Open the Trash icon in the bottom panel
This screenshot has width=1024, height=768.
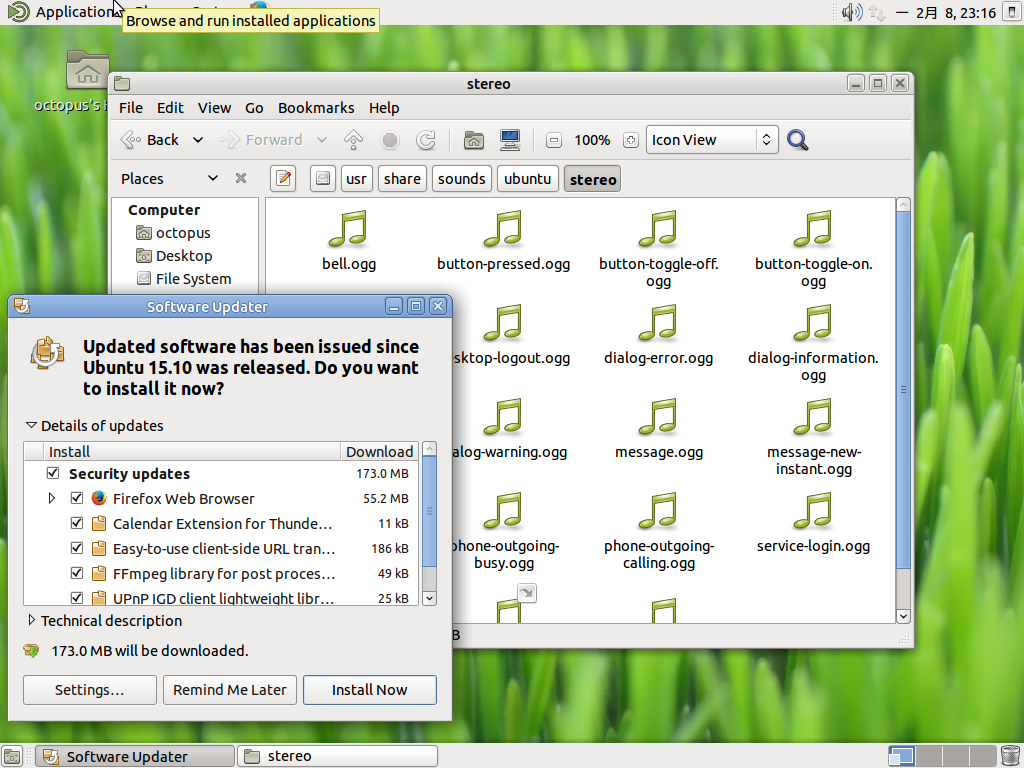1010,756
